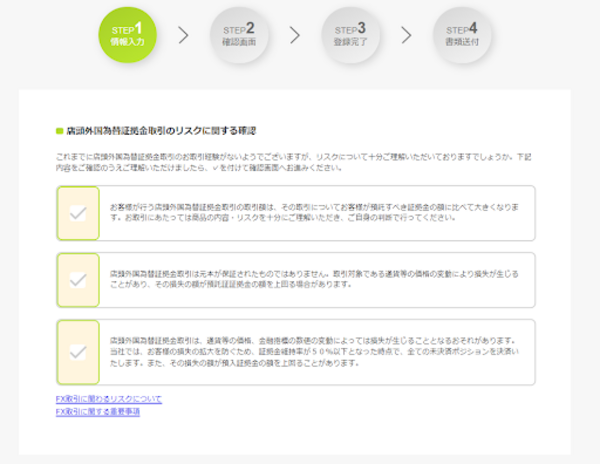Check the first risk confirmation box about transaction amounts exceeding margin
The height and width of the screenshot is (464, 600).
pyautogui.click(x=78, y=213)
